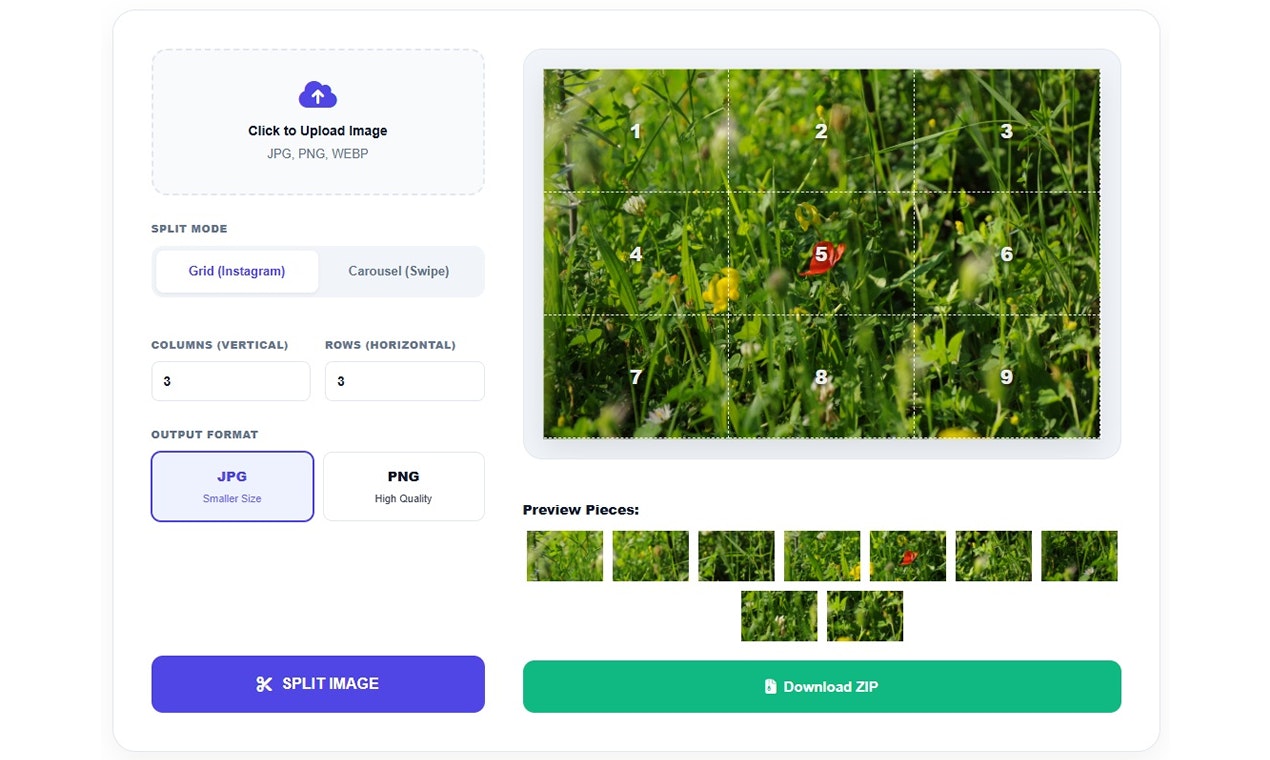Image resolution: width=1270 pixels, height=760 pixels.
Task: Click the Split Mode selector area
Action: pos(317,271)
